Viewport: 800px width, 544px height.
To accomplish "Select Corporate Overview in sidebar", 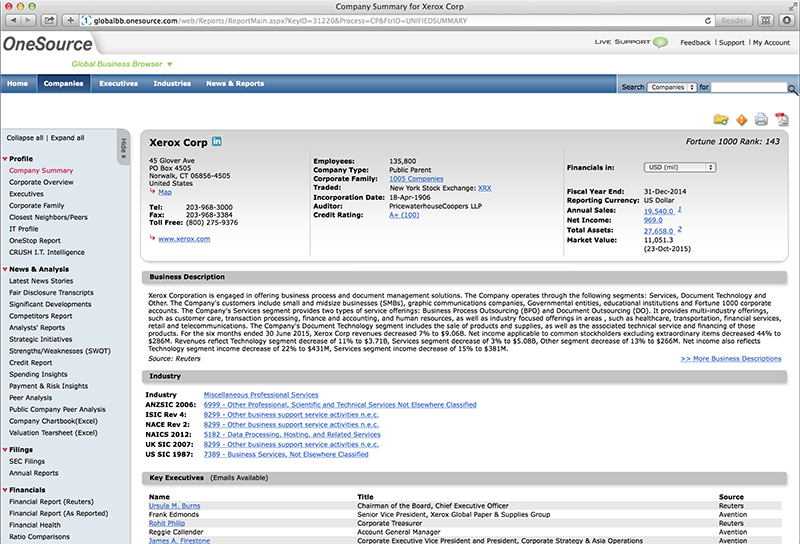I will 41,182.
